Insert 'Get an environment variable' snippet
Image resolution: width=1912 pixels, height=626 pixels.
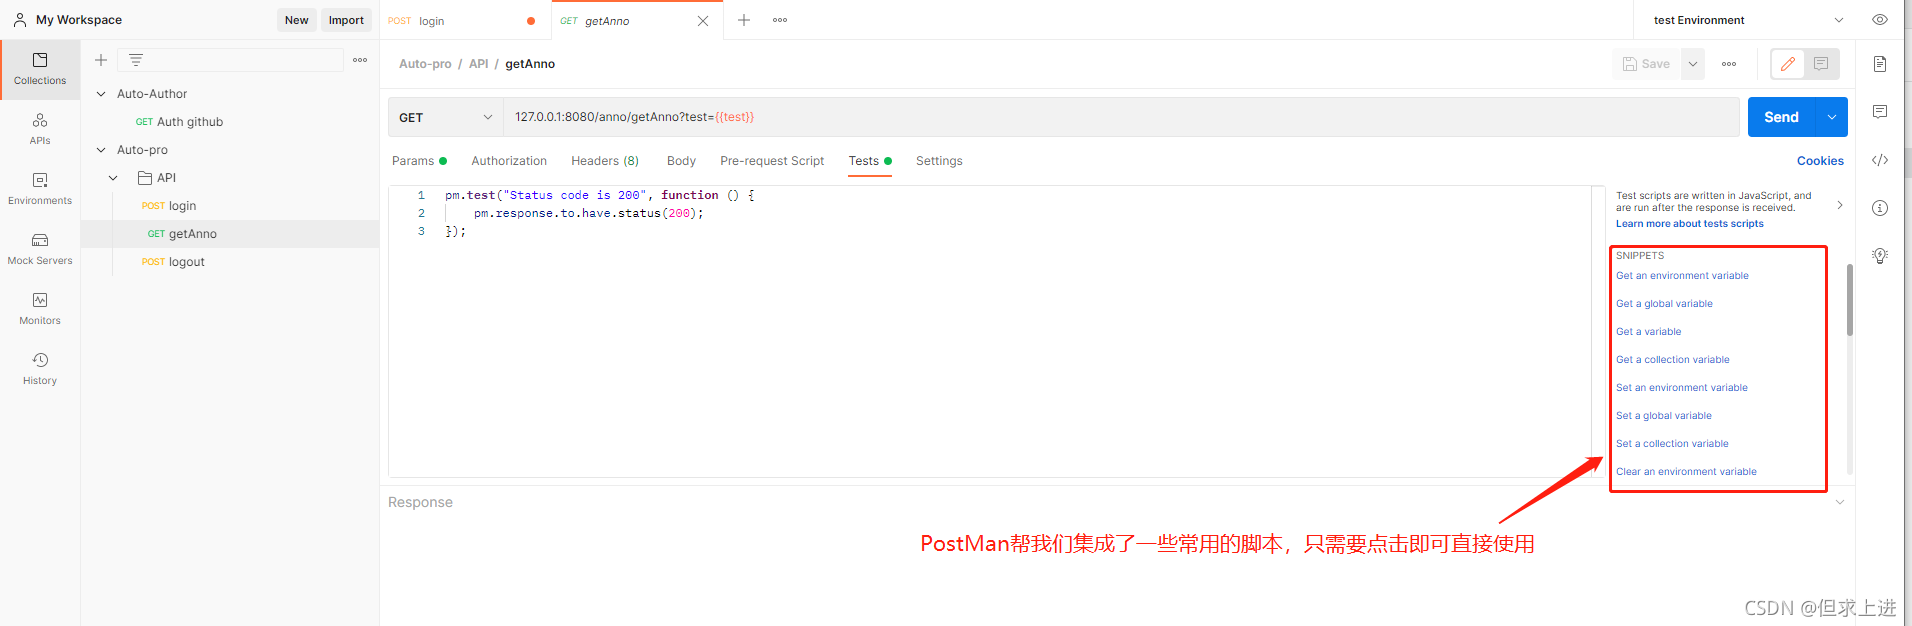pyautogui.click(x=1682, y=276)
